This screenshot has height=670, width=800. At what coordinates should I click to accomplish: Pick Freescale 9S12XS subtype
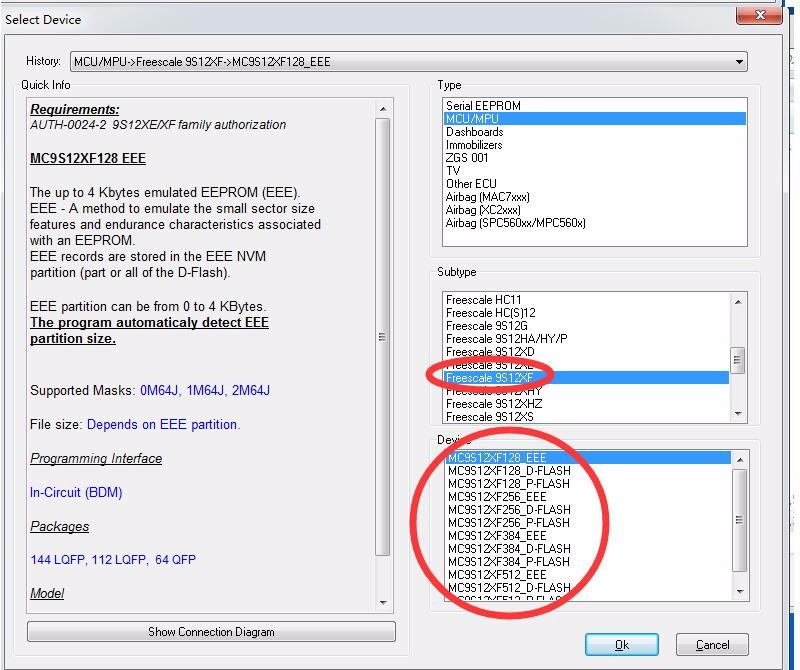587,417
